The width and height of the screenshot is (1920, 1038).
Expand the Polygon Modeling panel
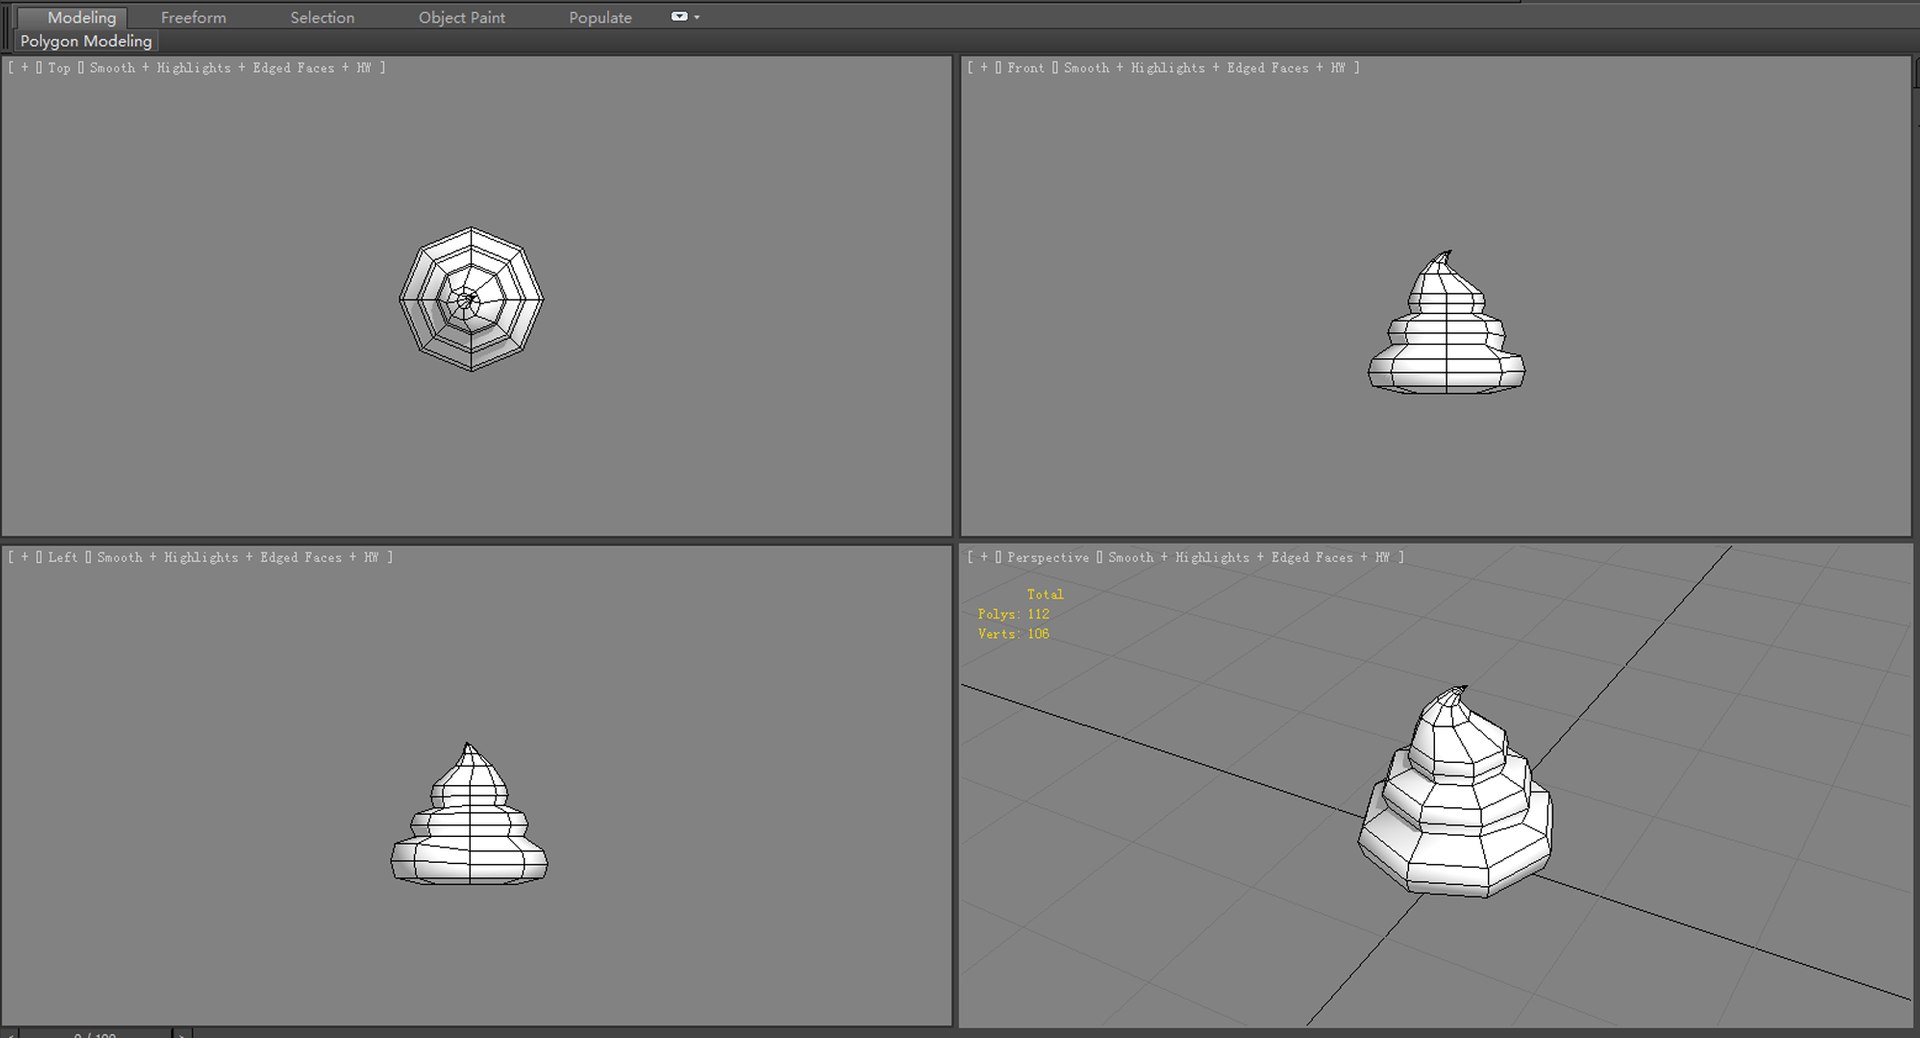(86, 41)
